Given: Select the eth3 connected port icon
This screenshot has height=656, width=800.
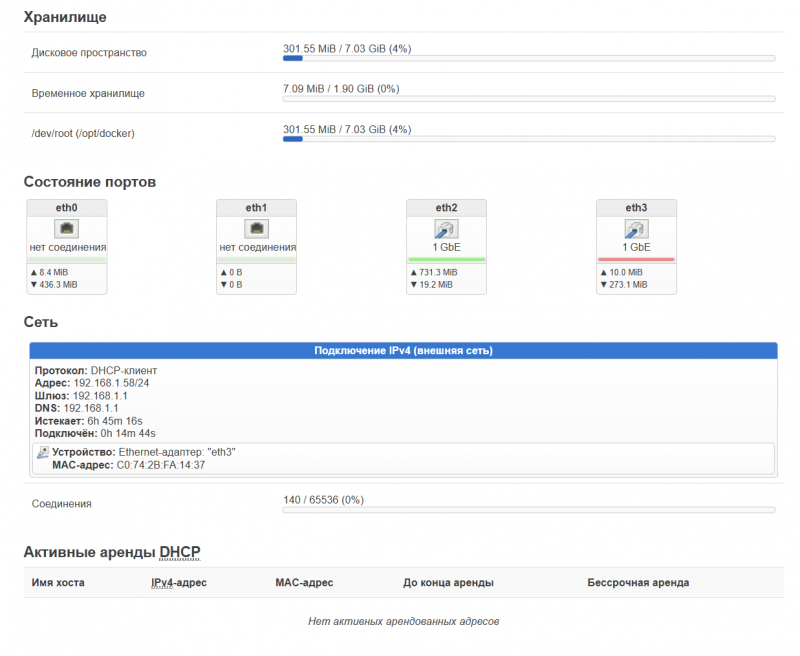Looking at the screenshot, I should 636,229.
